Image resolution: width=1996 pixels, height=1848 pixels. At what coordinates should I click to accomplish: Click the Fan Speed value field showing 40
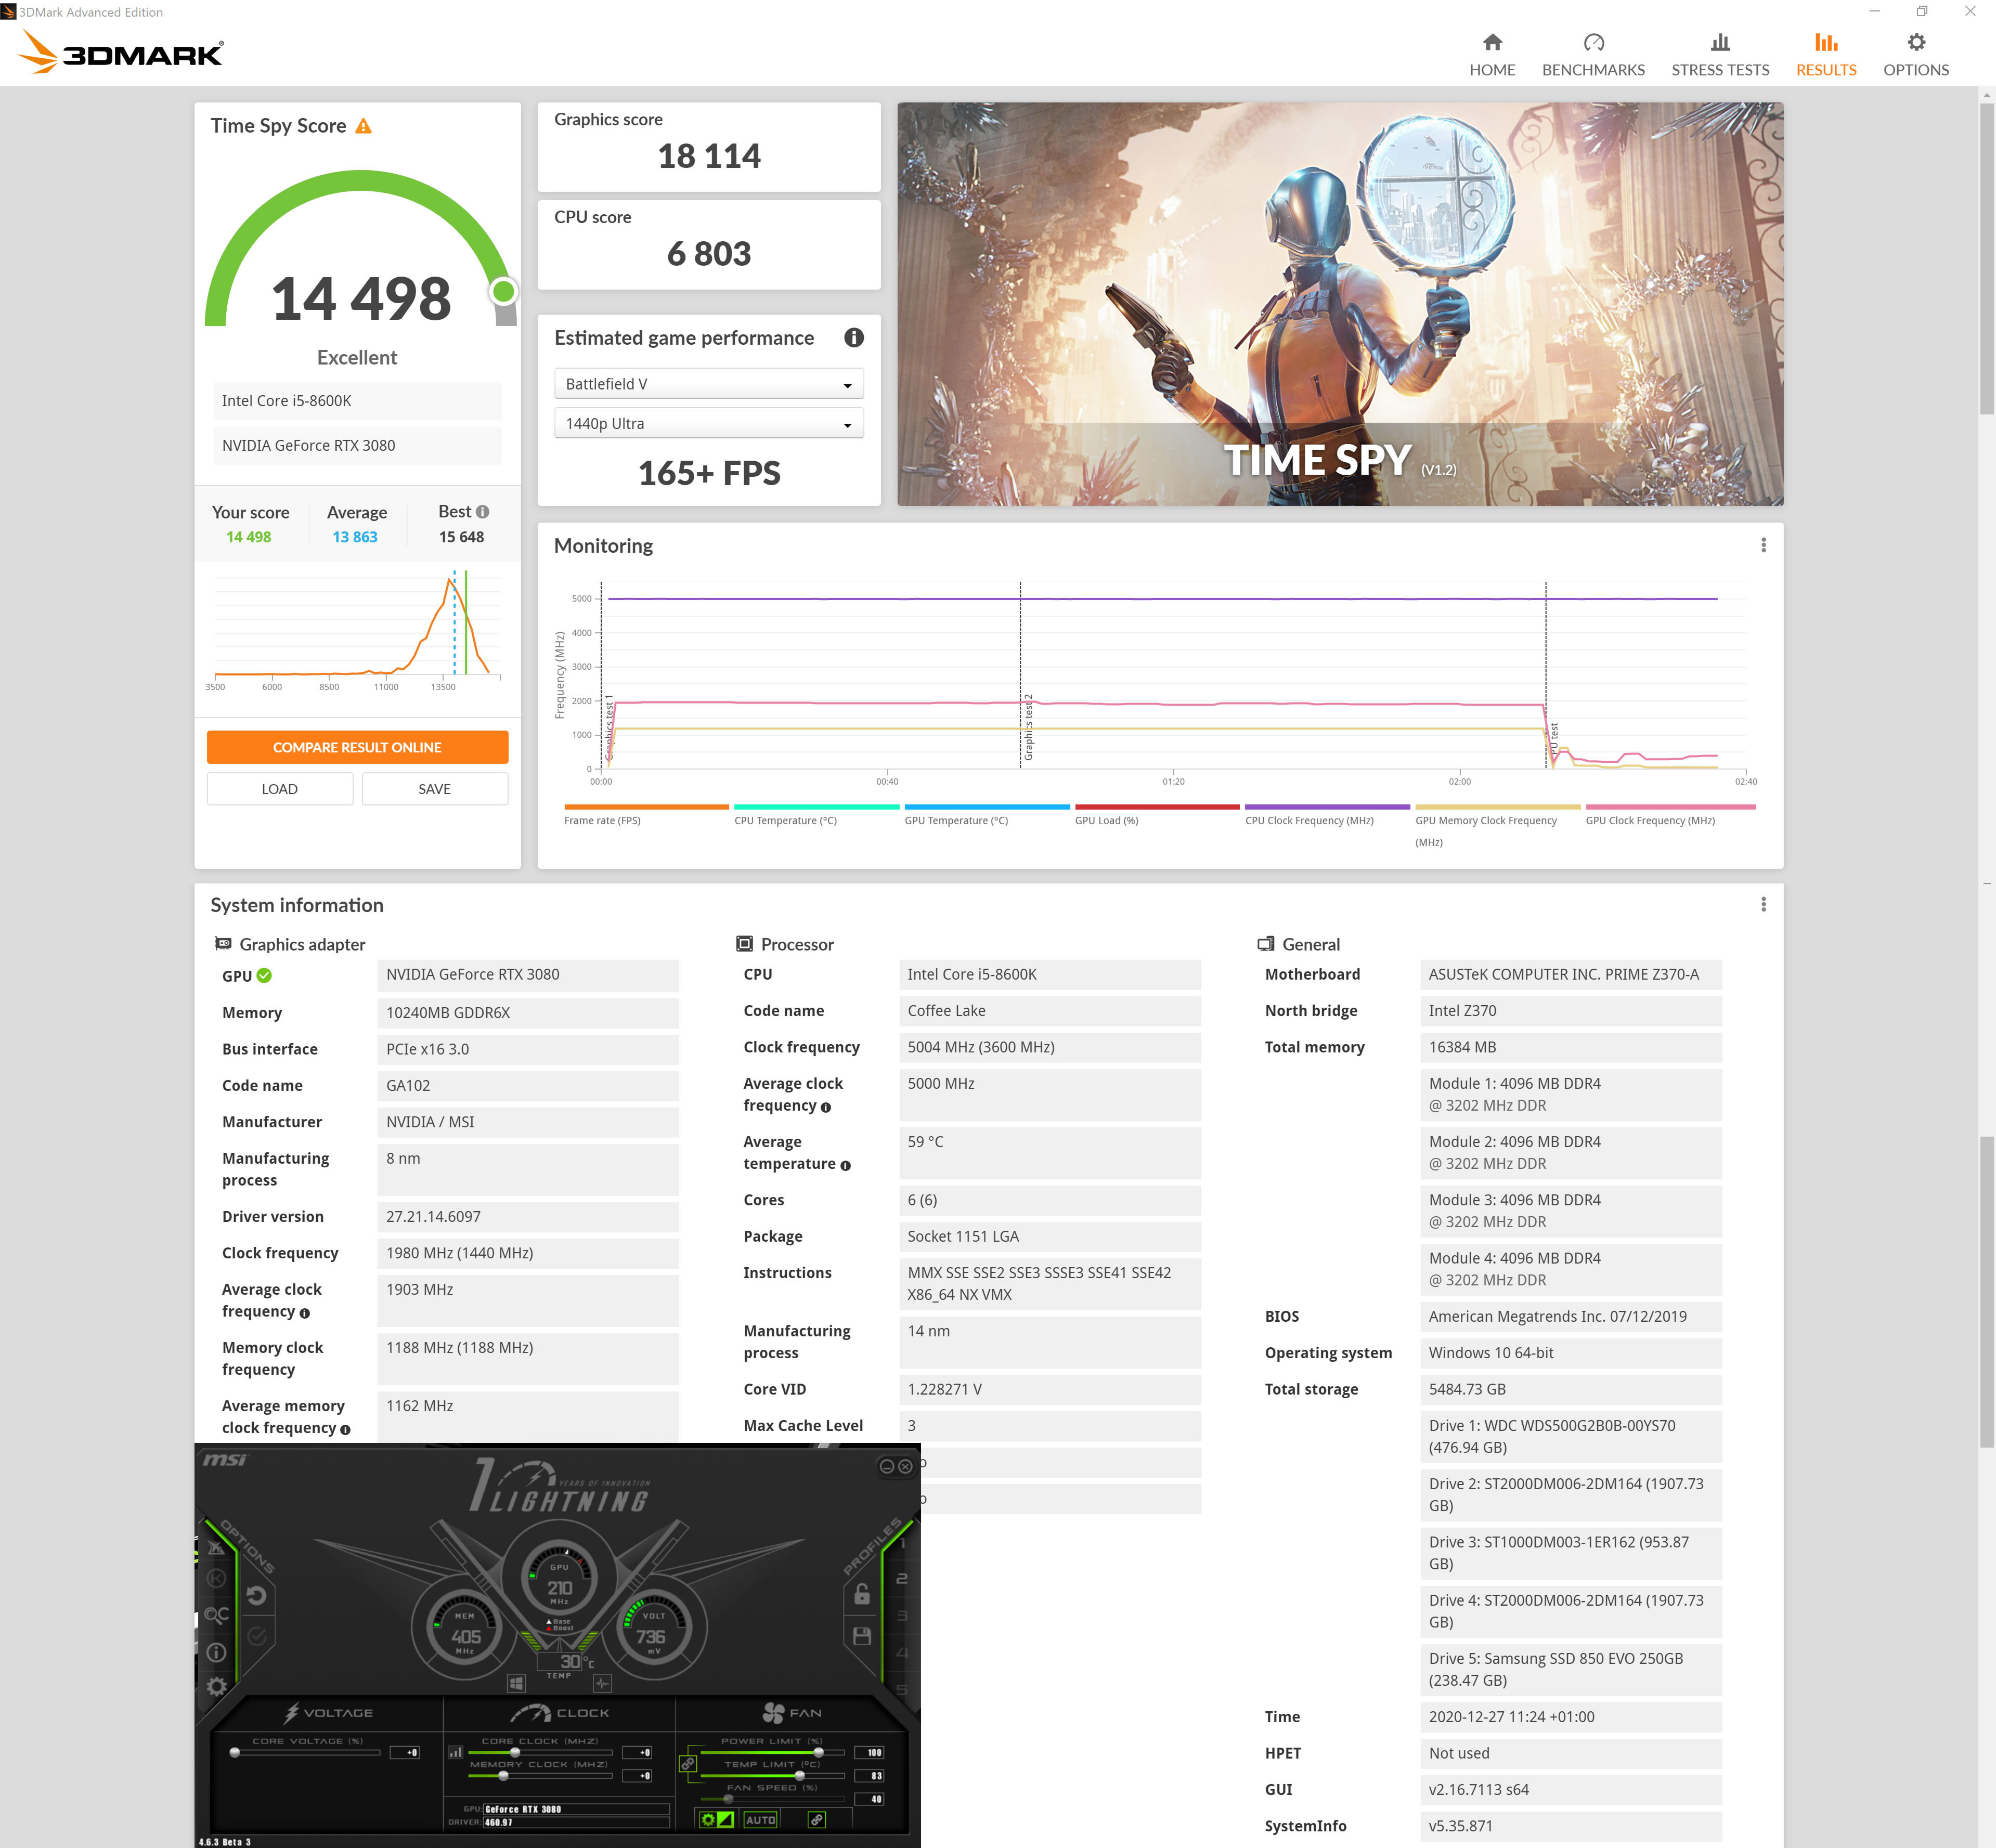870,1799
